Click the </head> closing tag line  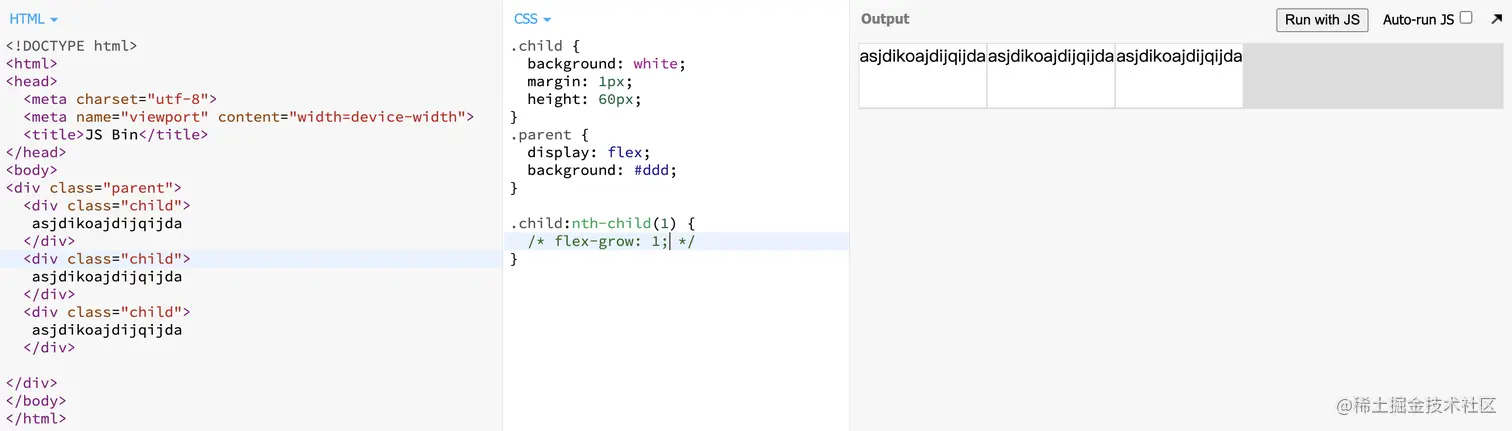(36, 152)
